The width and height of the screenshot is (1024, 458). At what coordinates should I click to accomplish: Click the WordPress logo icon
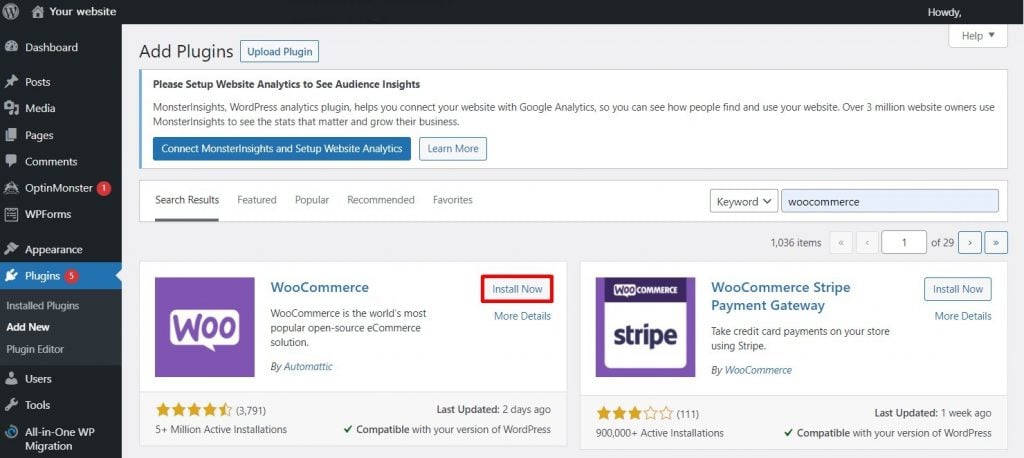point(10,12)
